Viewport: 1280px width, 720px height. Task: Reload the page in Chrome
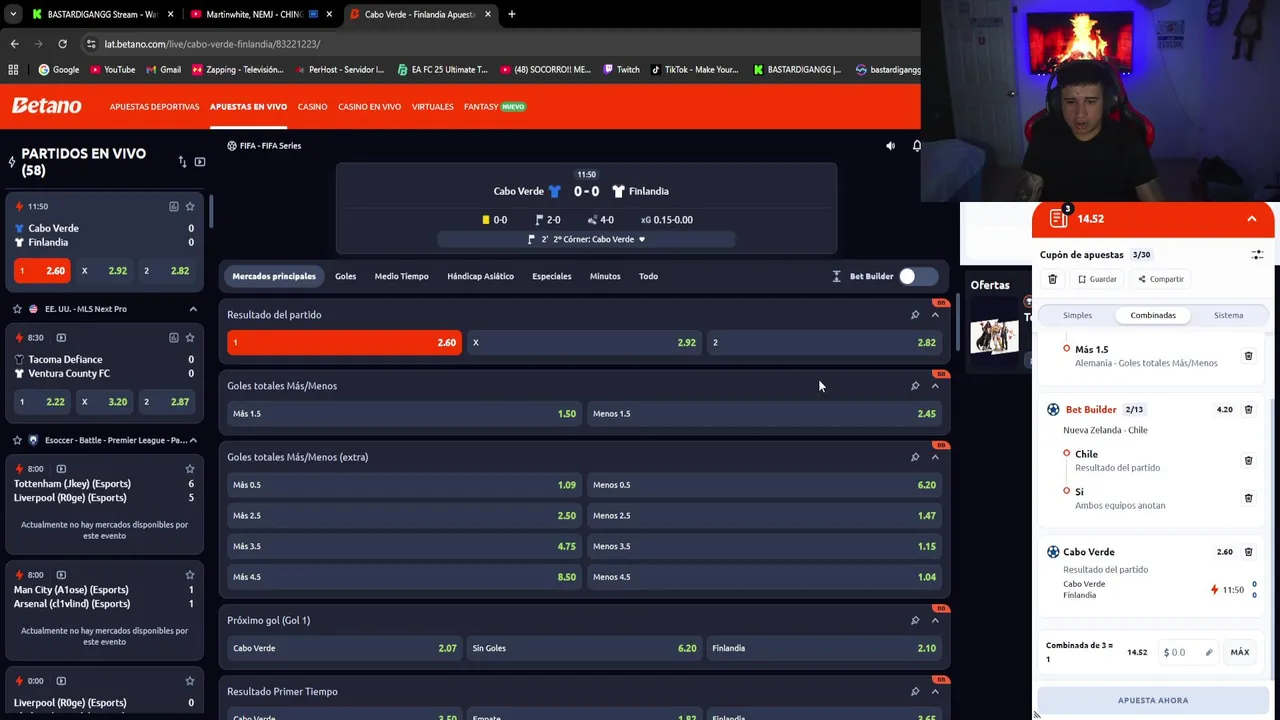(62, 44)
